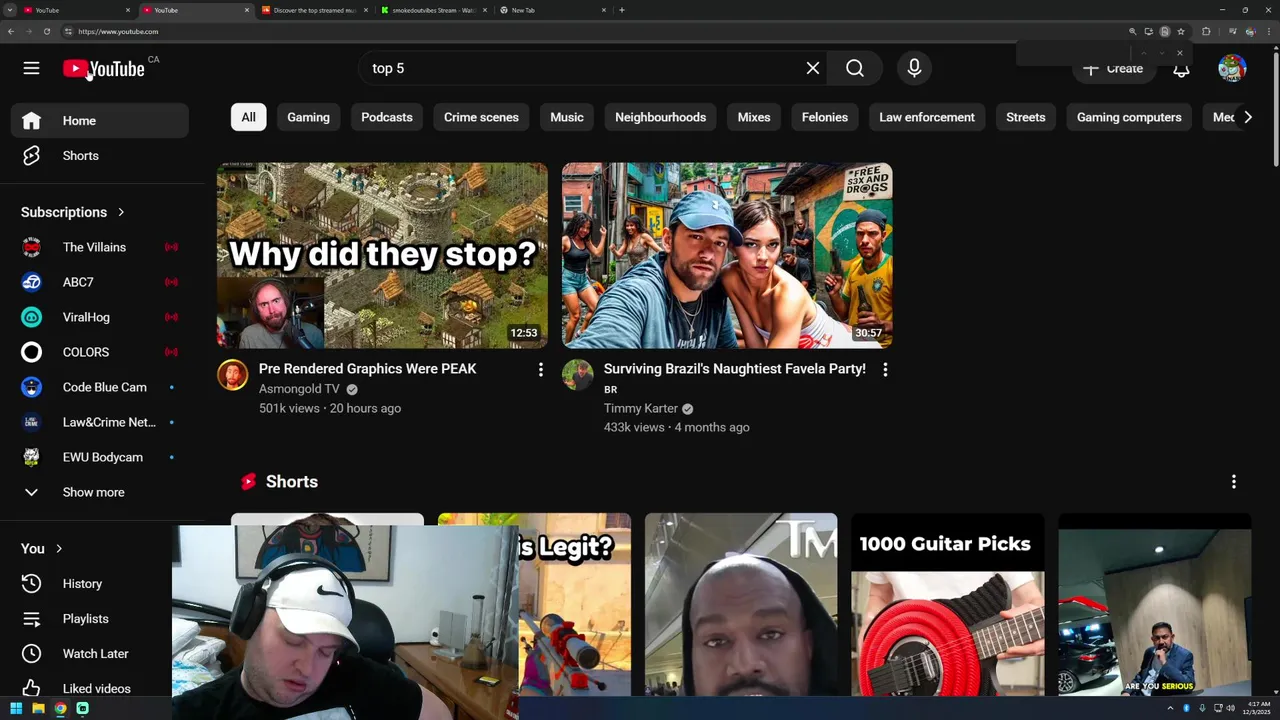The height and width of the screenshot is (720, 1280).
Task: Open ViralHog subscription channel
Action: coord(100,317)
